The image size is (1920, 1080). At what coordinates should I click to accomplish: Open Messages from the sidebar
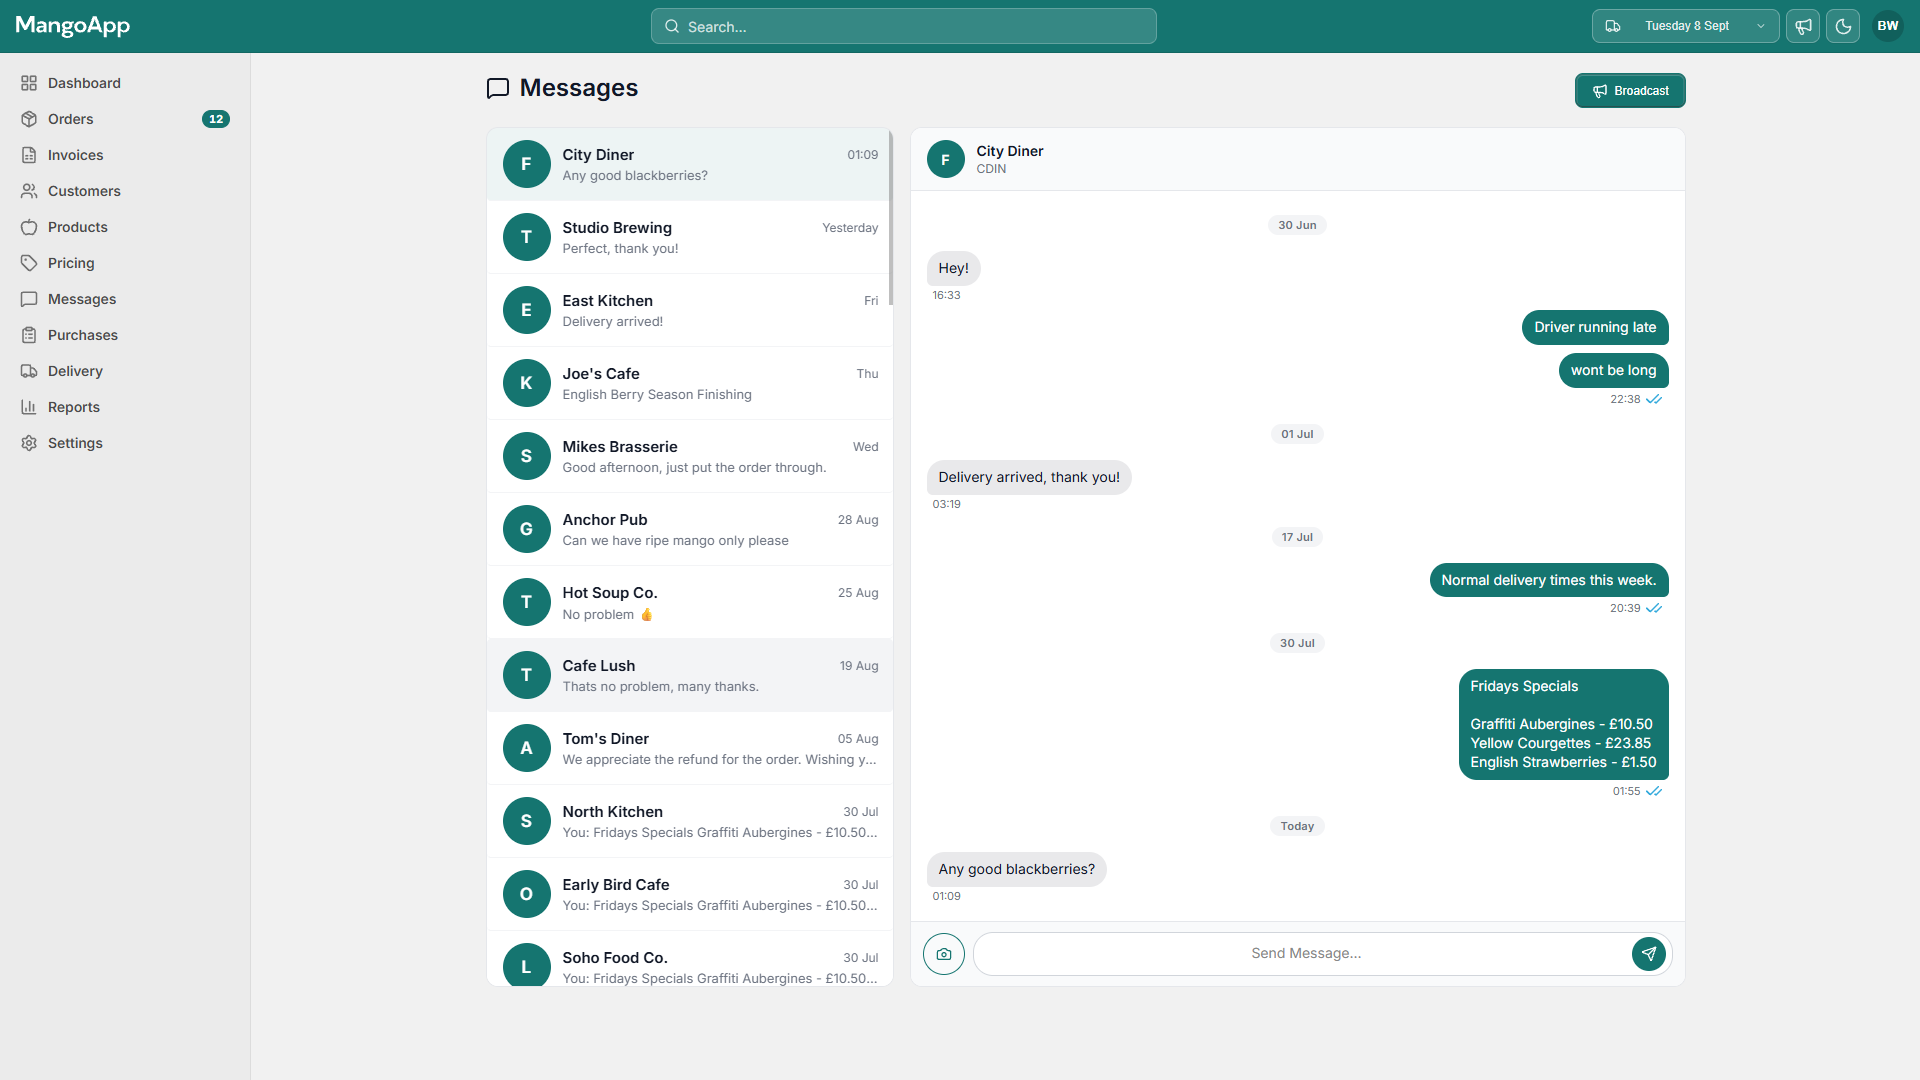pos(125,299)
